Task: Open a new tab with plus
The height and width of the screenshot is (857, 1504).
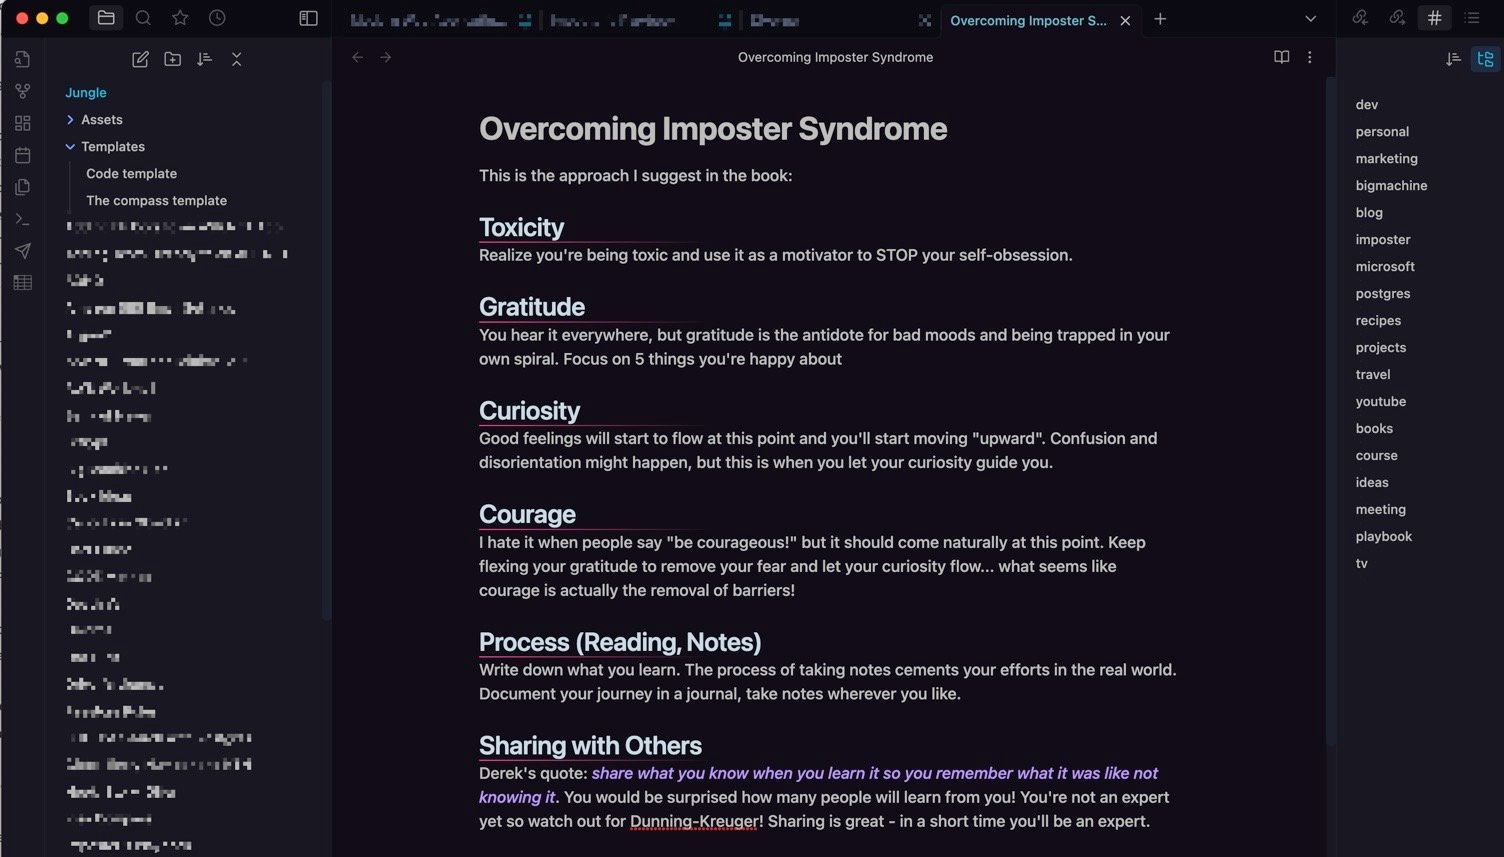Action: coord(1160,19)
